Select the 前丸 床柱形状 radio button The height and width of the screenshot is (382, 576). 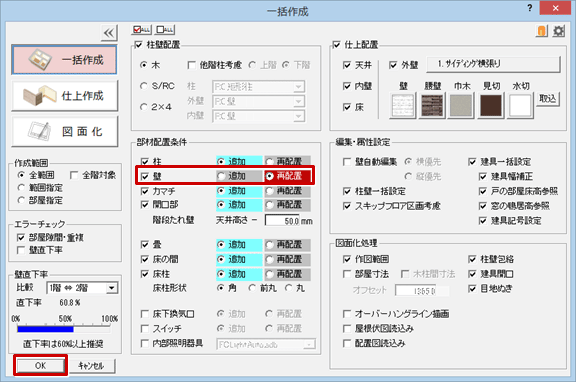pos(252,288)
